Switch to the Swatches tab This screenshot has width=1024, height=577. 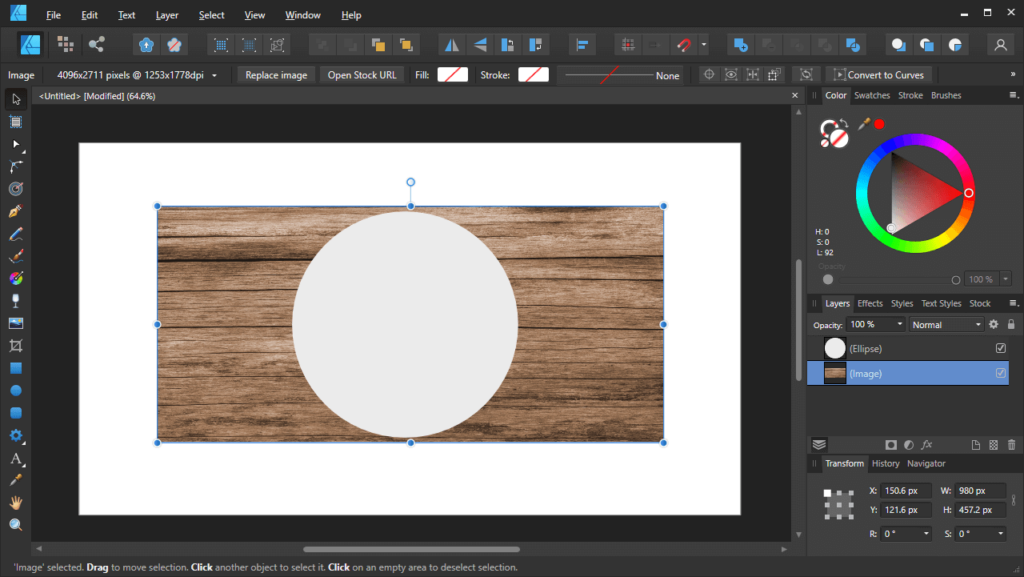(x=871, y=95)
